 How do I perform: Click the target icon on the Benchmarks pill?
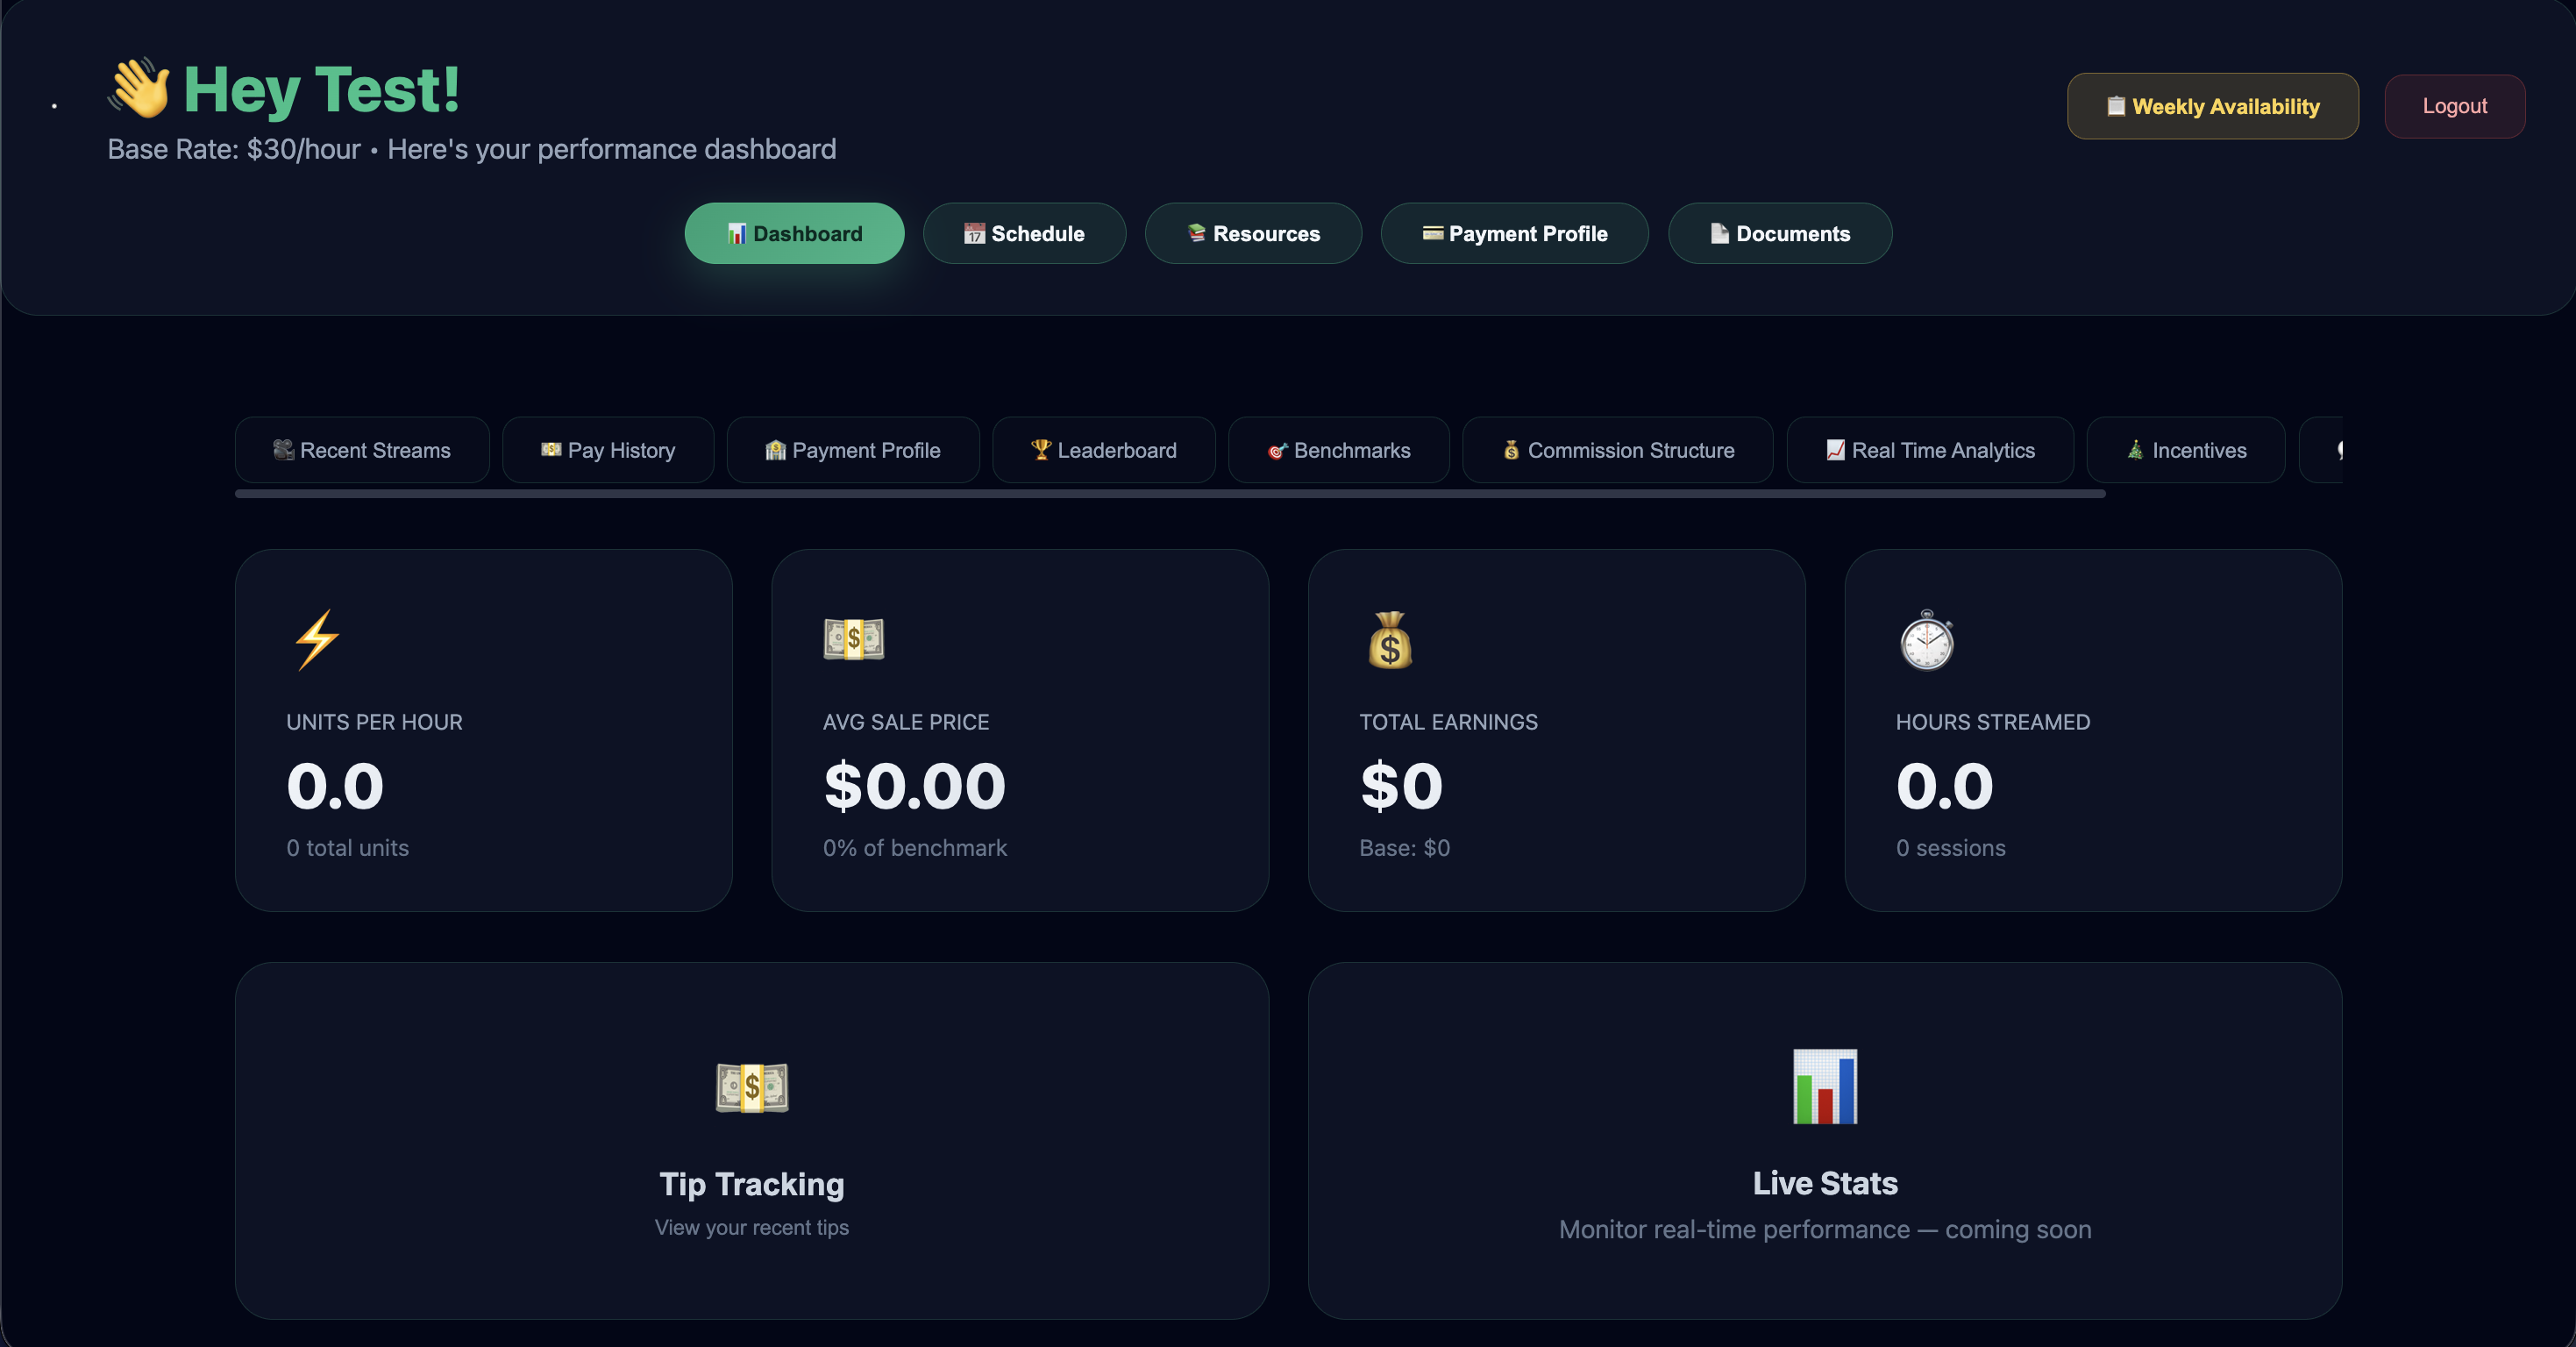pyautogui.click(x=1277, y=450)
